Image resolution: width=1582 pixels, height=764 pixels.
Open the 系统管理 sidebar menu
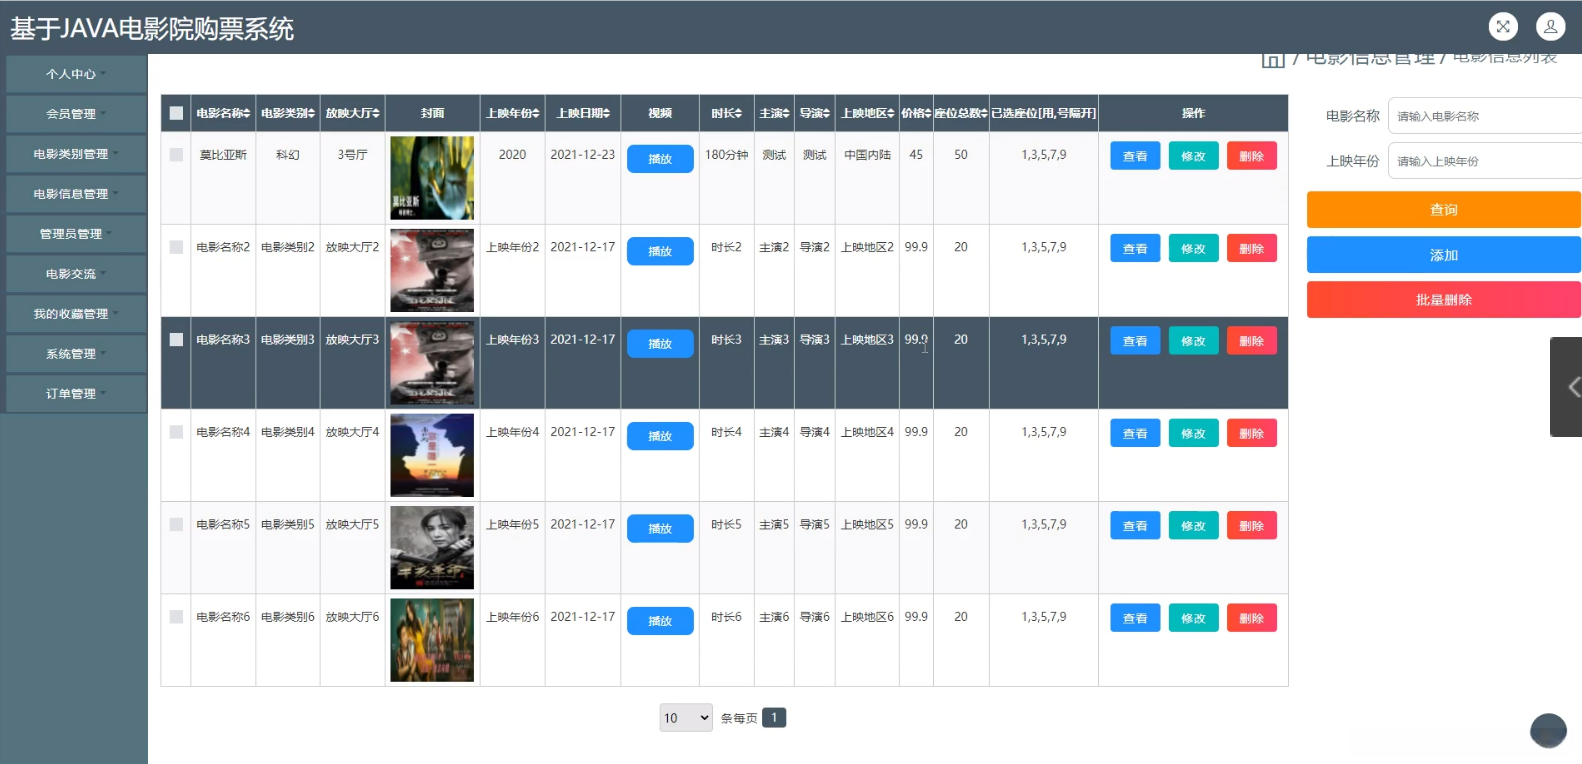point(76,354)
